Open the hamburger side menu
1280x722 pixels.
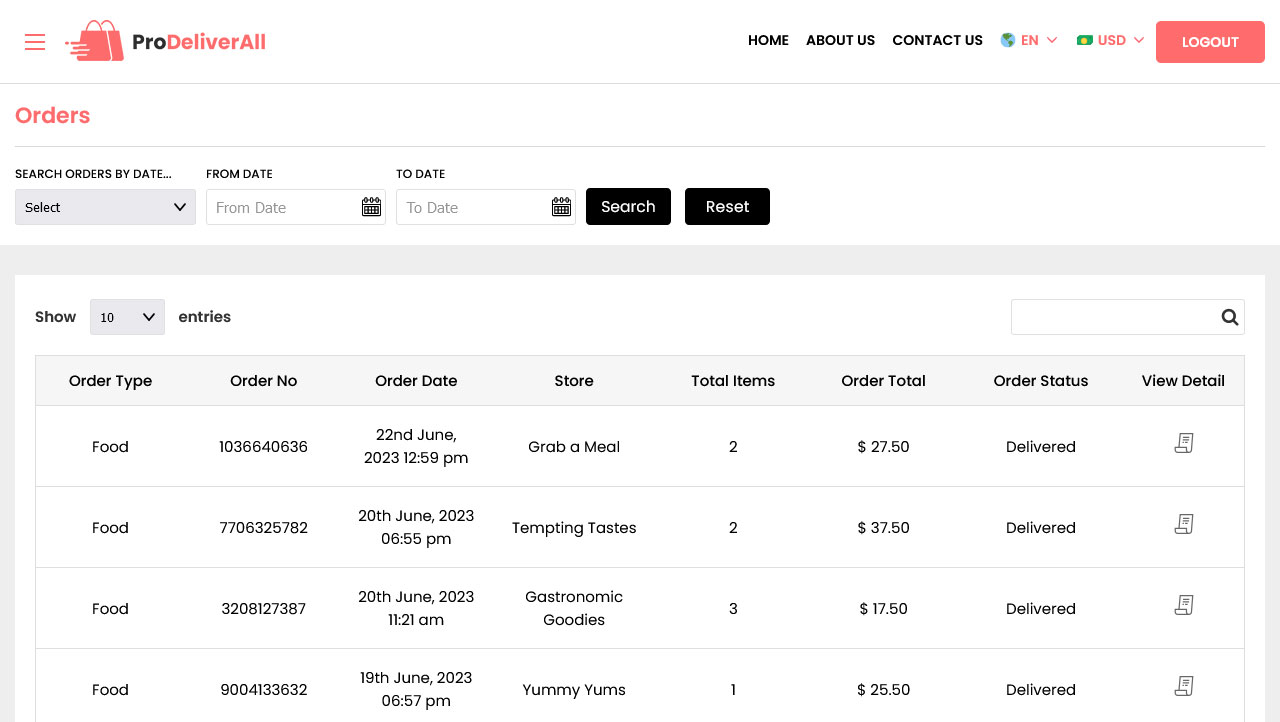[x=35, y=41]
